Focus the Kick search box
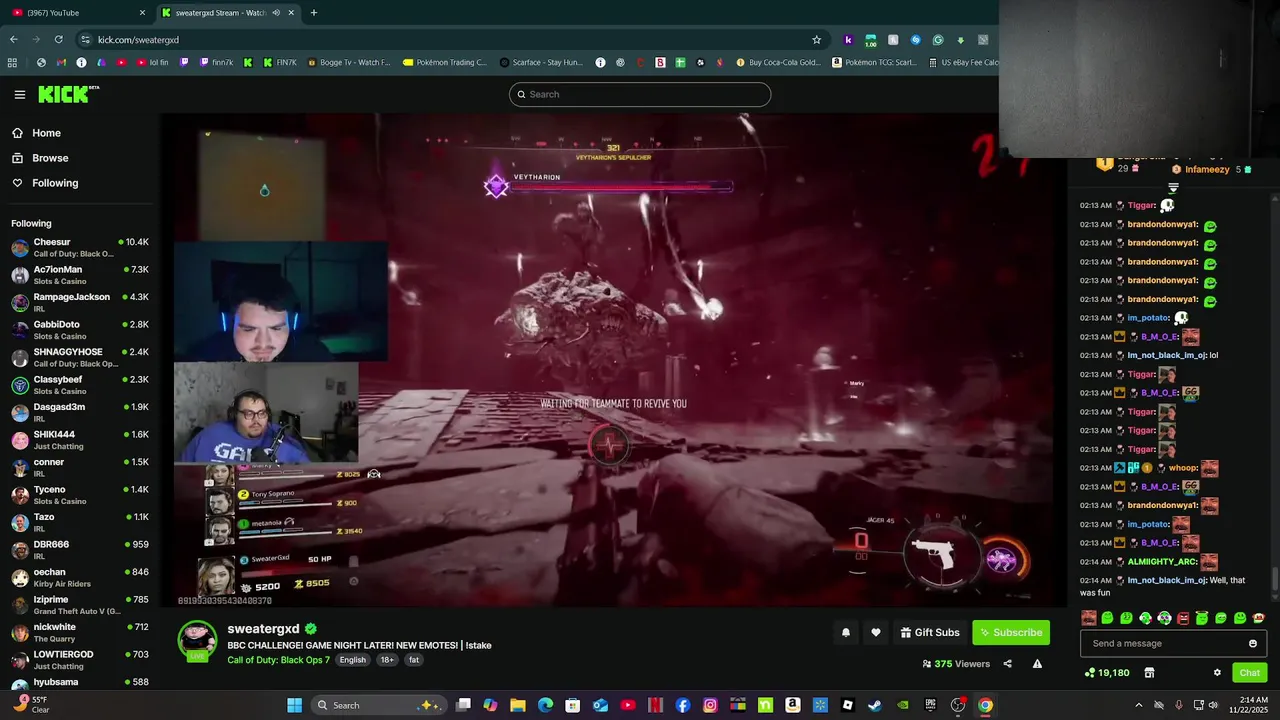Image resolution: width=1280 pixels, height=720 pixels. click(x=640, y=94)
